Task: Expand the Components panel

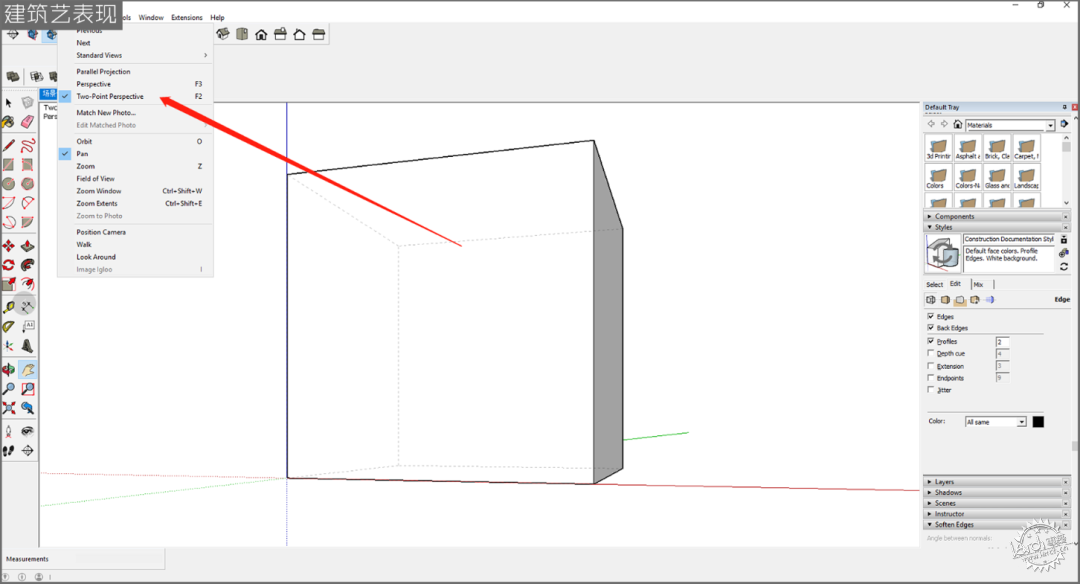Action: click(995, 216)
